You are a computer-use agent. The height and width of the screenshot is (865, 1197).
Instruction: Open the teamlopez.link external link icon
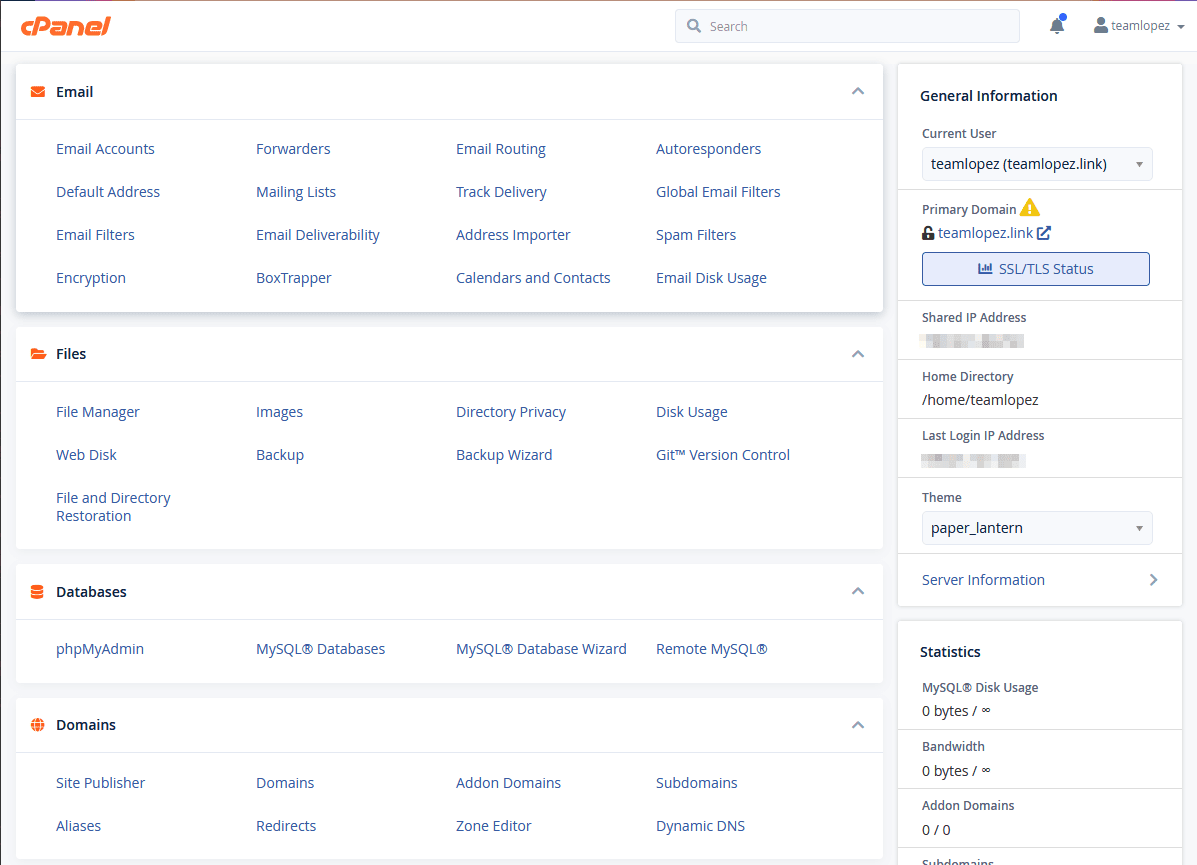[x=1044, y=233]
